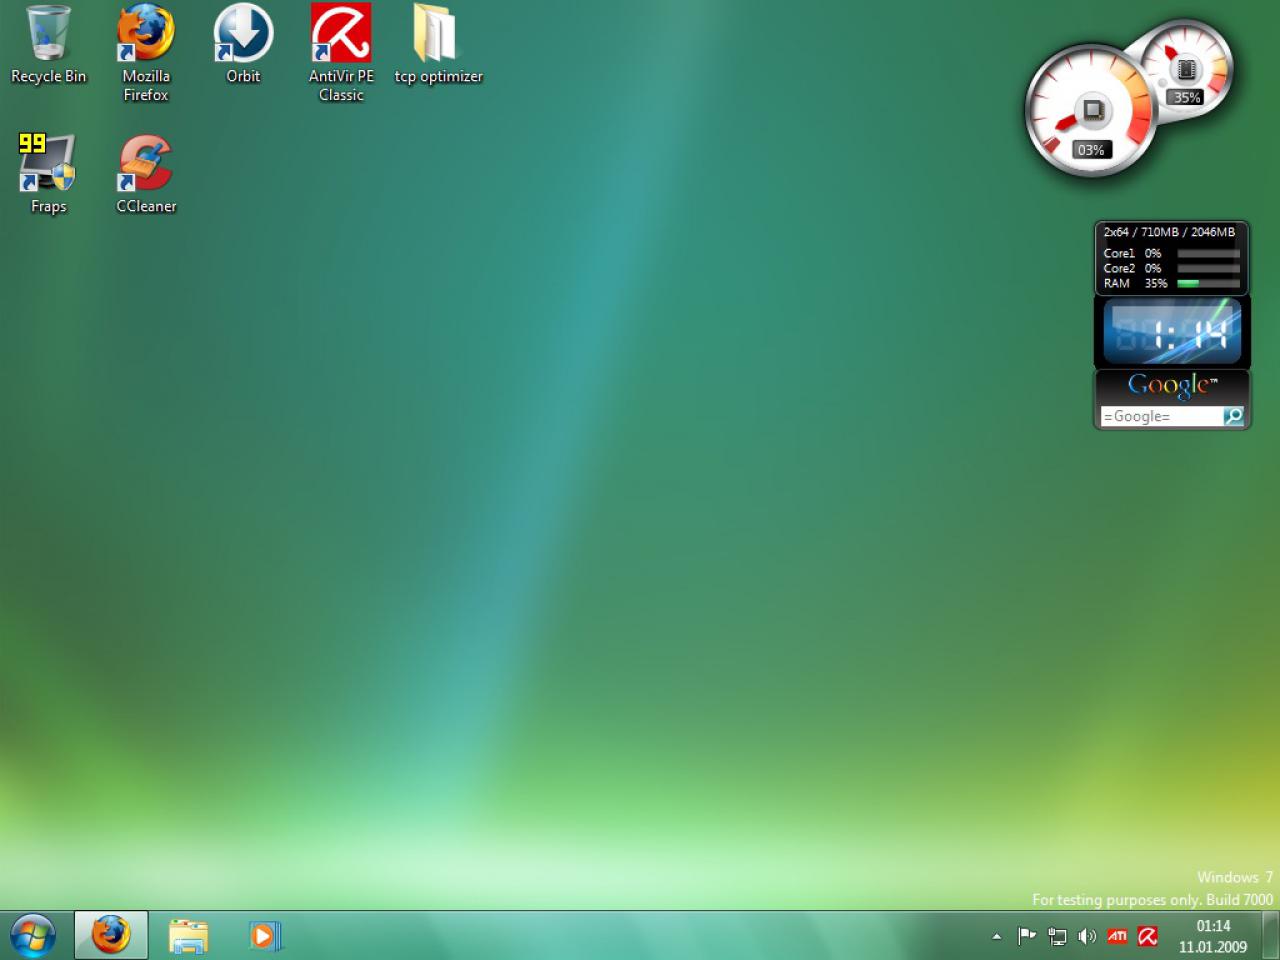
Task: Click the Core1 usage bar
Action: 1208,254
